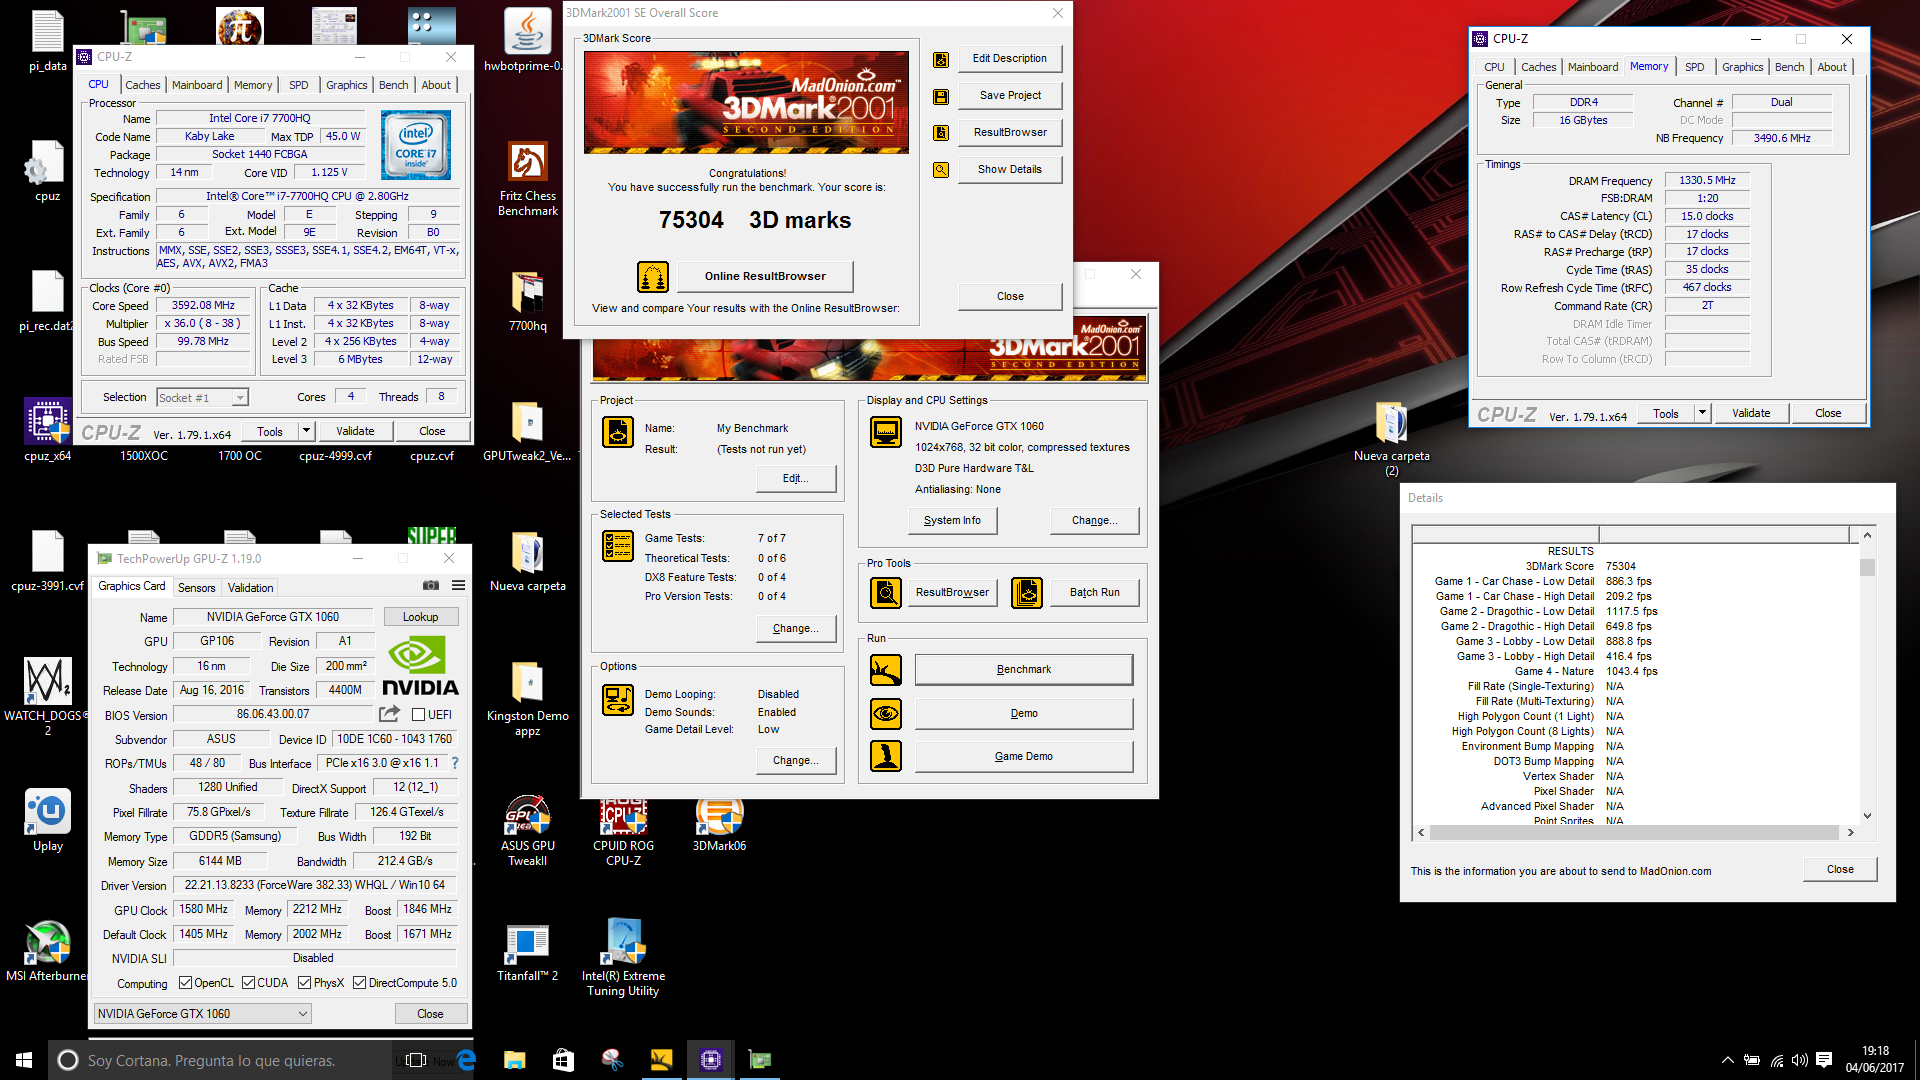Open the 3DMark06 desktop shortcut
This screenshot has width=1920, height=1080.
coord(720,826)
